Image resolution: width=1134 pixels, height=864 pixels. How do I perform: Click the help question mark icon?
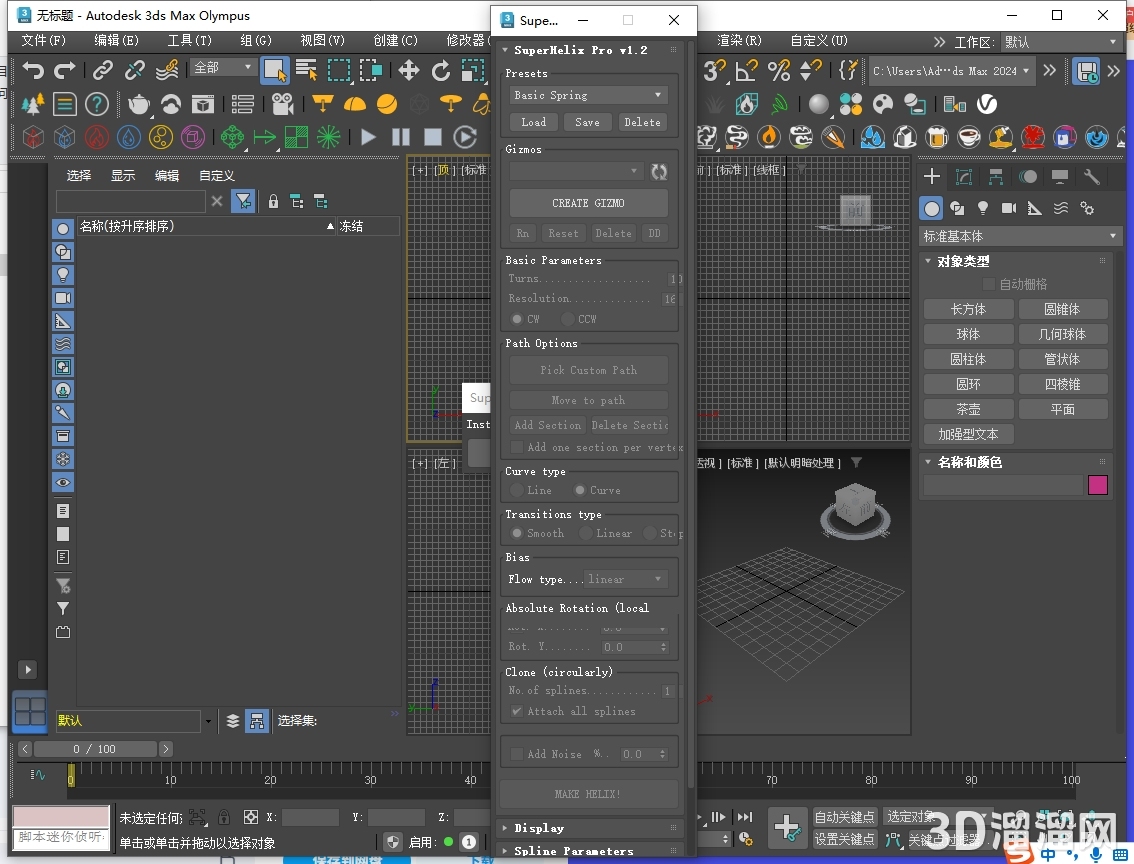point(96,104)
